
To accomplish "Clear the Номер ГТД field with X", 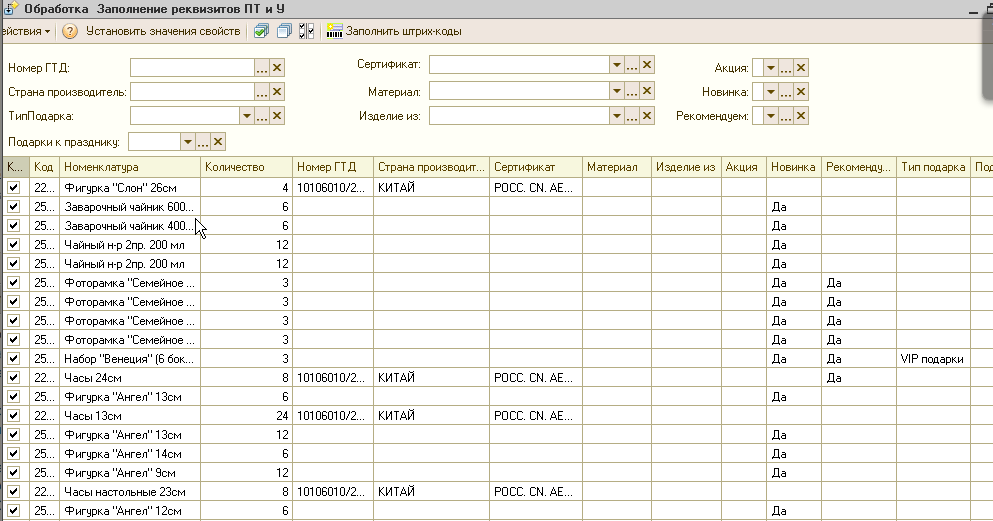I will (278, 68).
